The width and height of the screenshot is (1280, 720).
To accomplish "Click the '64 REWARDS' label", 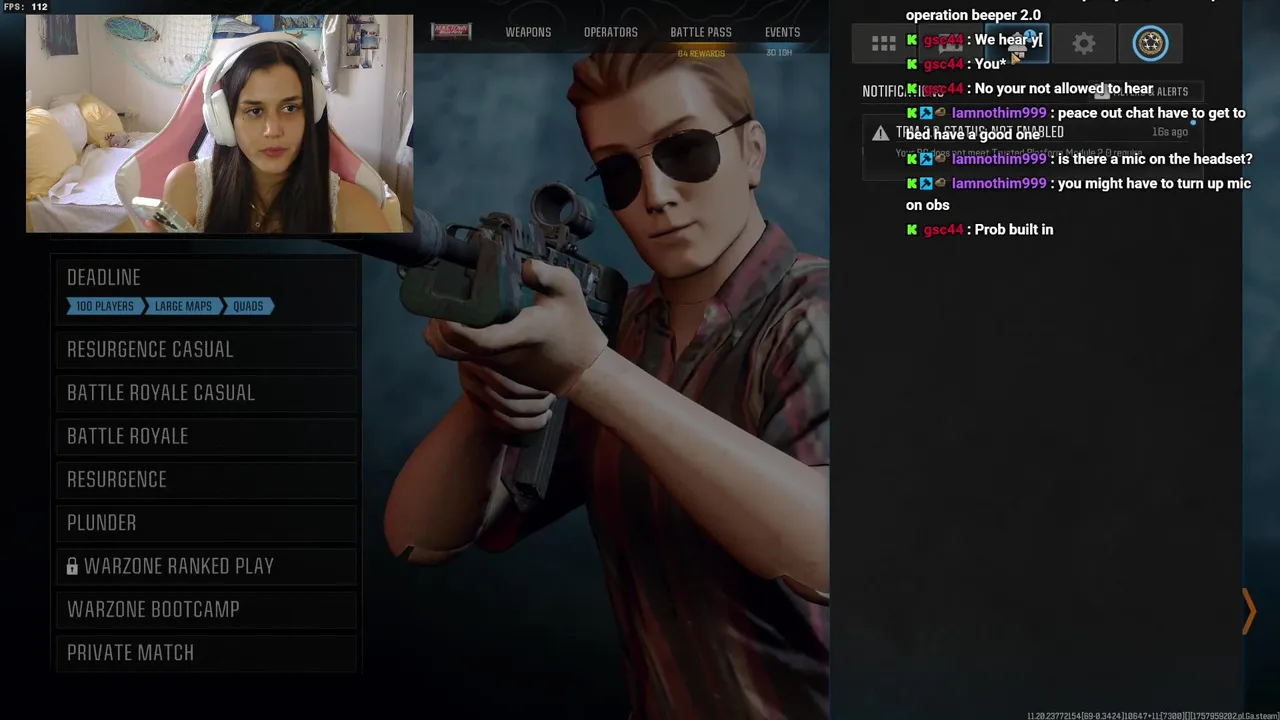I will tap(701, 53).
